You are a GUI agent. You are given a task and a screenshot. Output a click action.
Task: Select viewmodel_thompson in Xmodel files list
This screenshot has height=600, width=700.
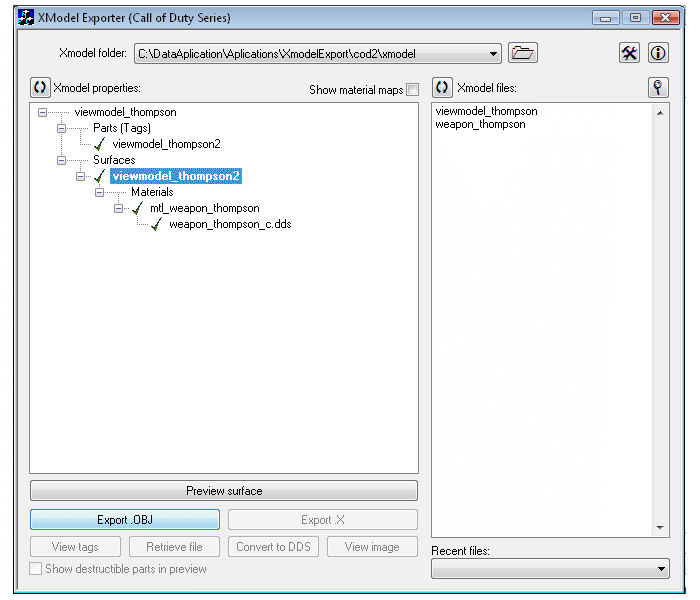click(486, 111)
